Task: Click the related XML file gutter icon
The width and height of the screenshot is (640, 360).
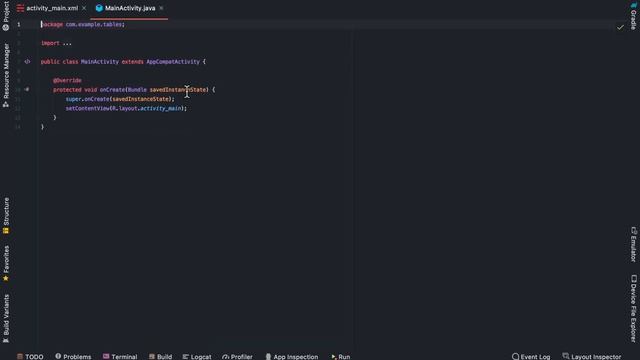Action: (x=27, y=62)
